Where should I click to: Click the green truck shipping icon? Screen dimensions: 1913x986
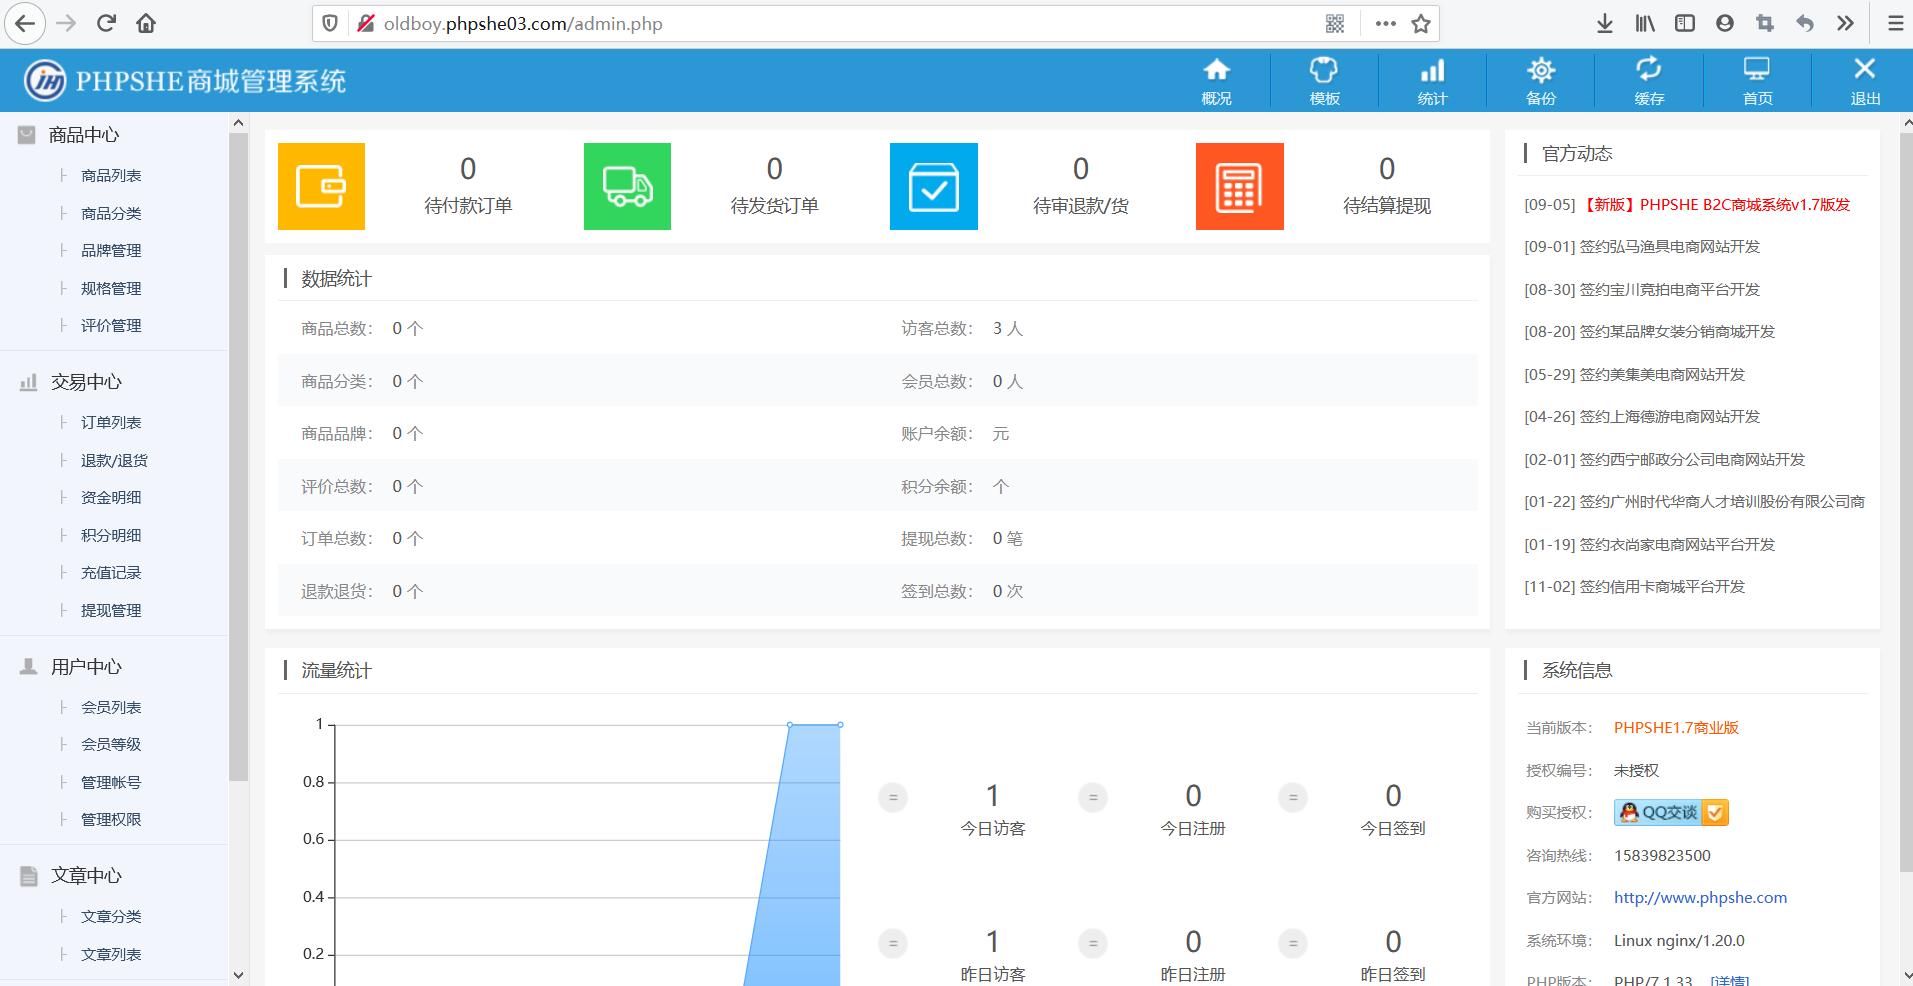point(627,186)
